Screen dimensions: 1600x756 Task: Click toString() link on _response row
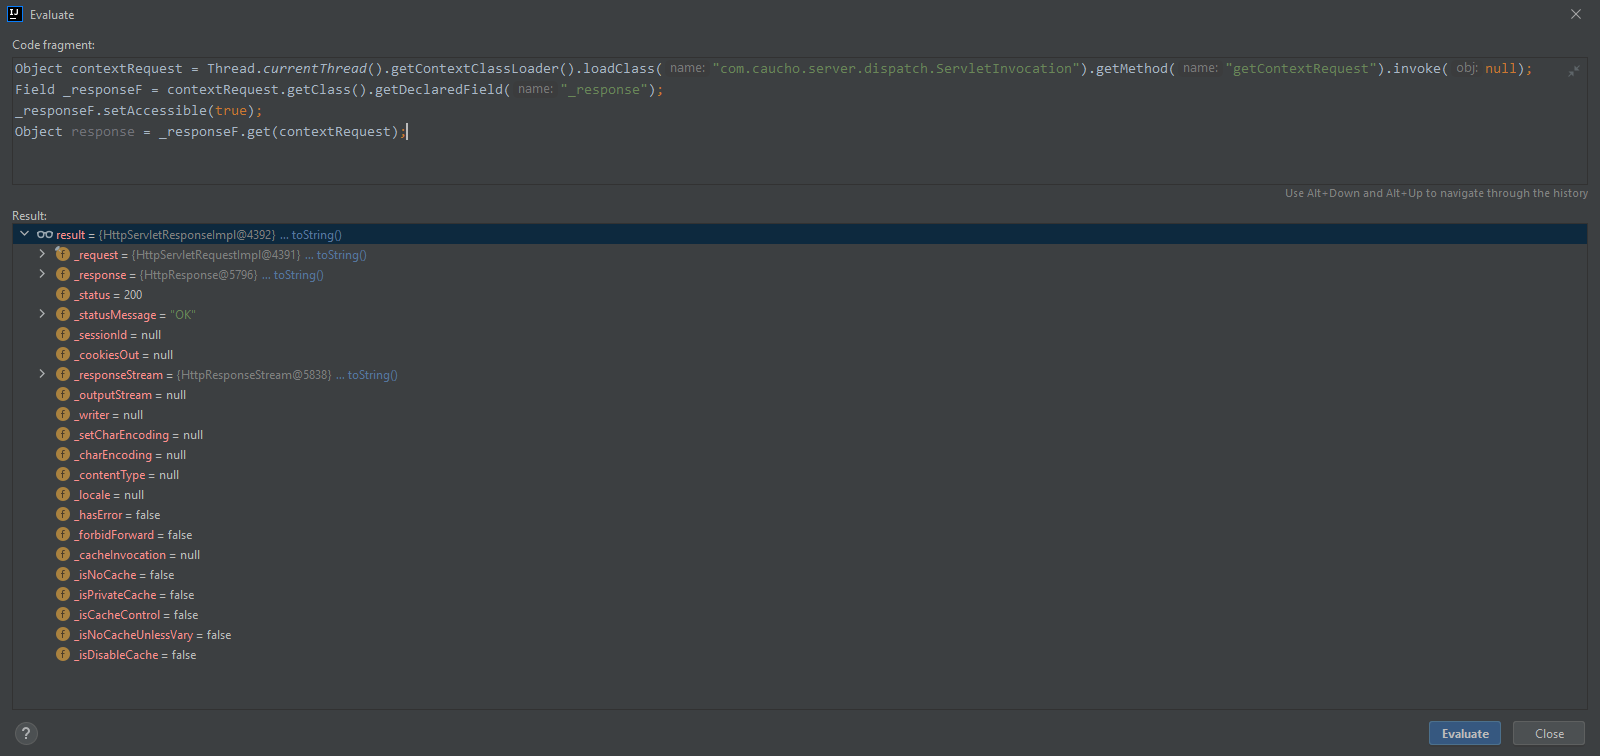298,275
